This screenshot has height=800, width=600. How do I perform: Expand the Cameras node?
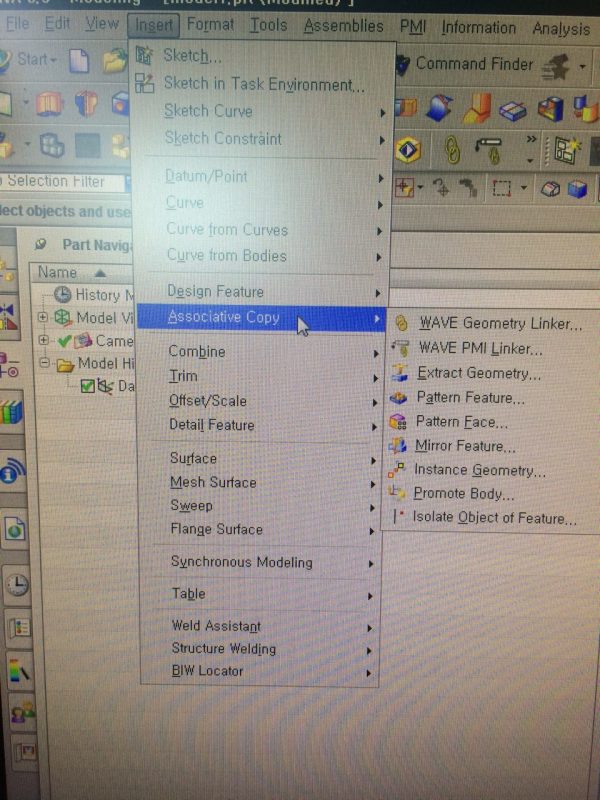point(44,340)
